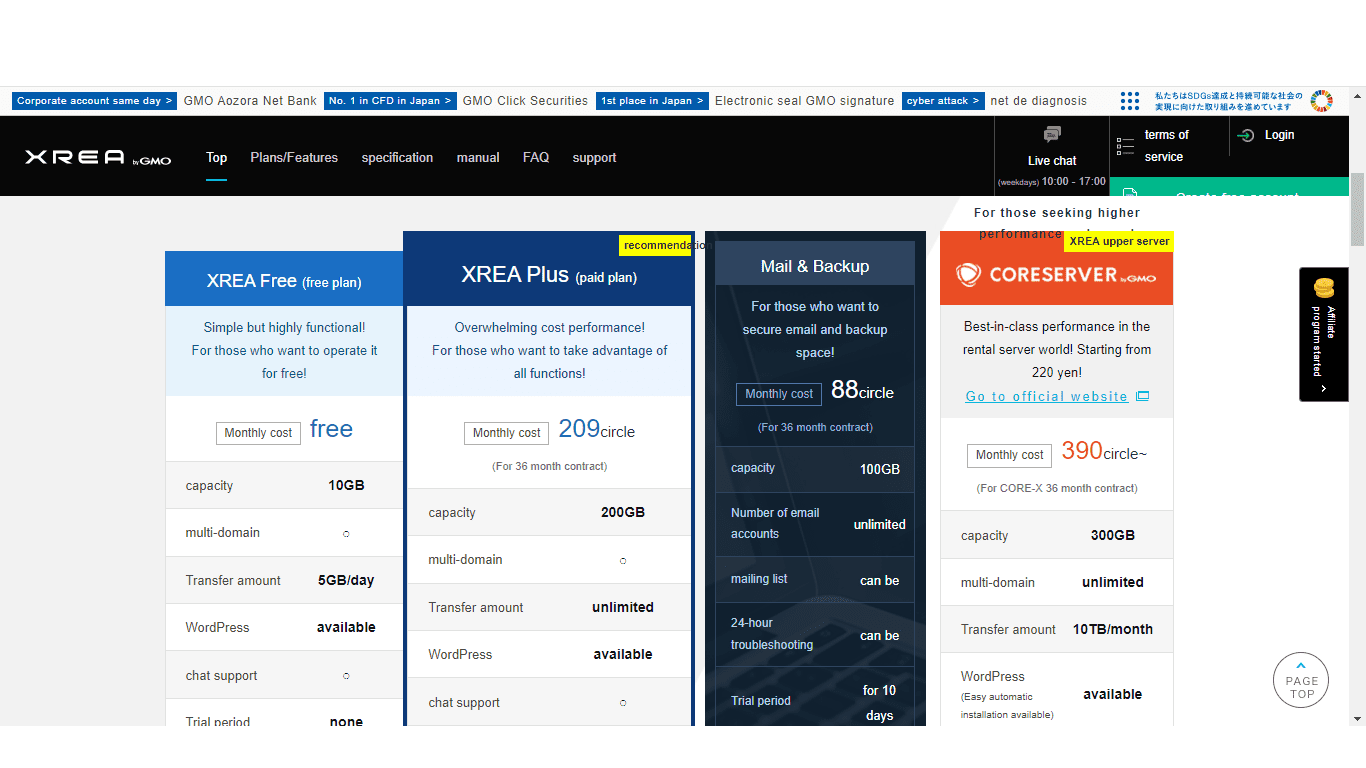Click the Create free account green button

click(x=1227, y=187)
